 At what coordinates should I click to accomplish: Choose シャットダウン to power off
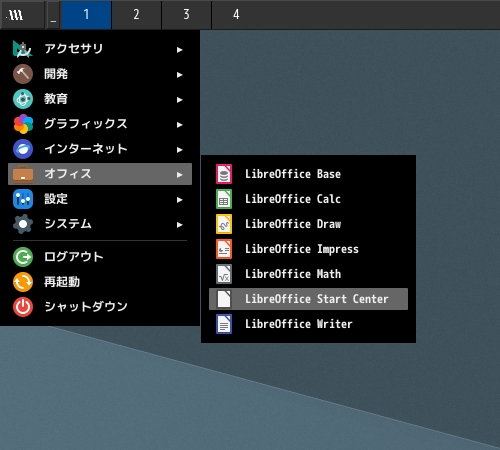100,307
